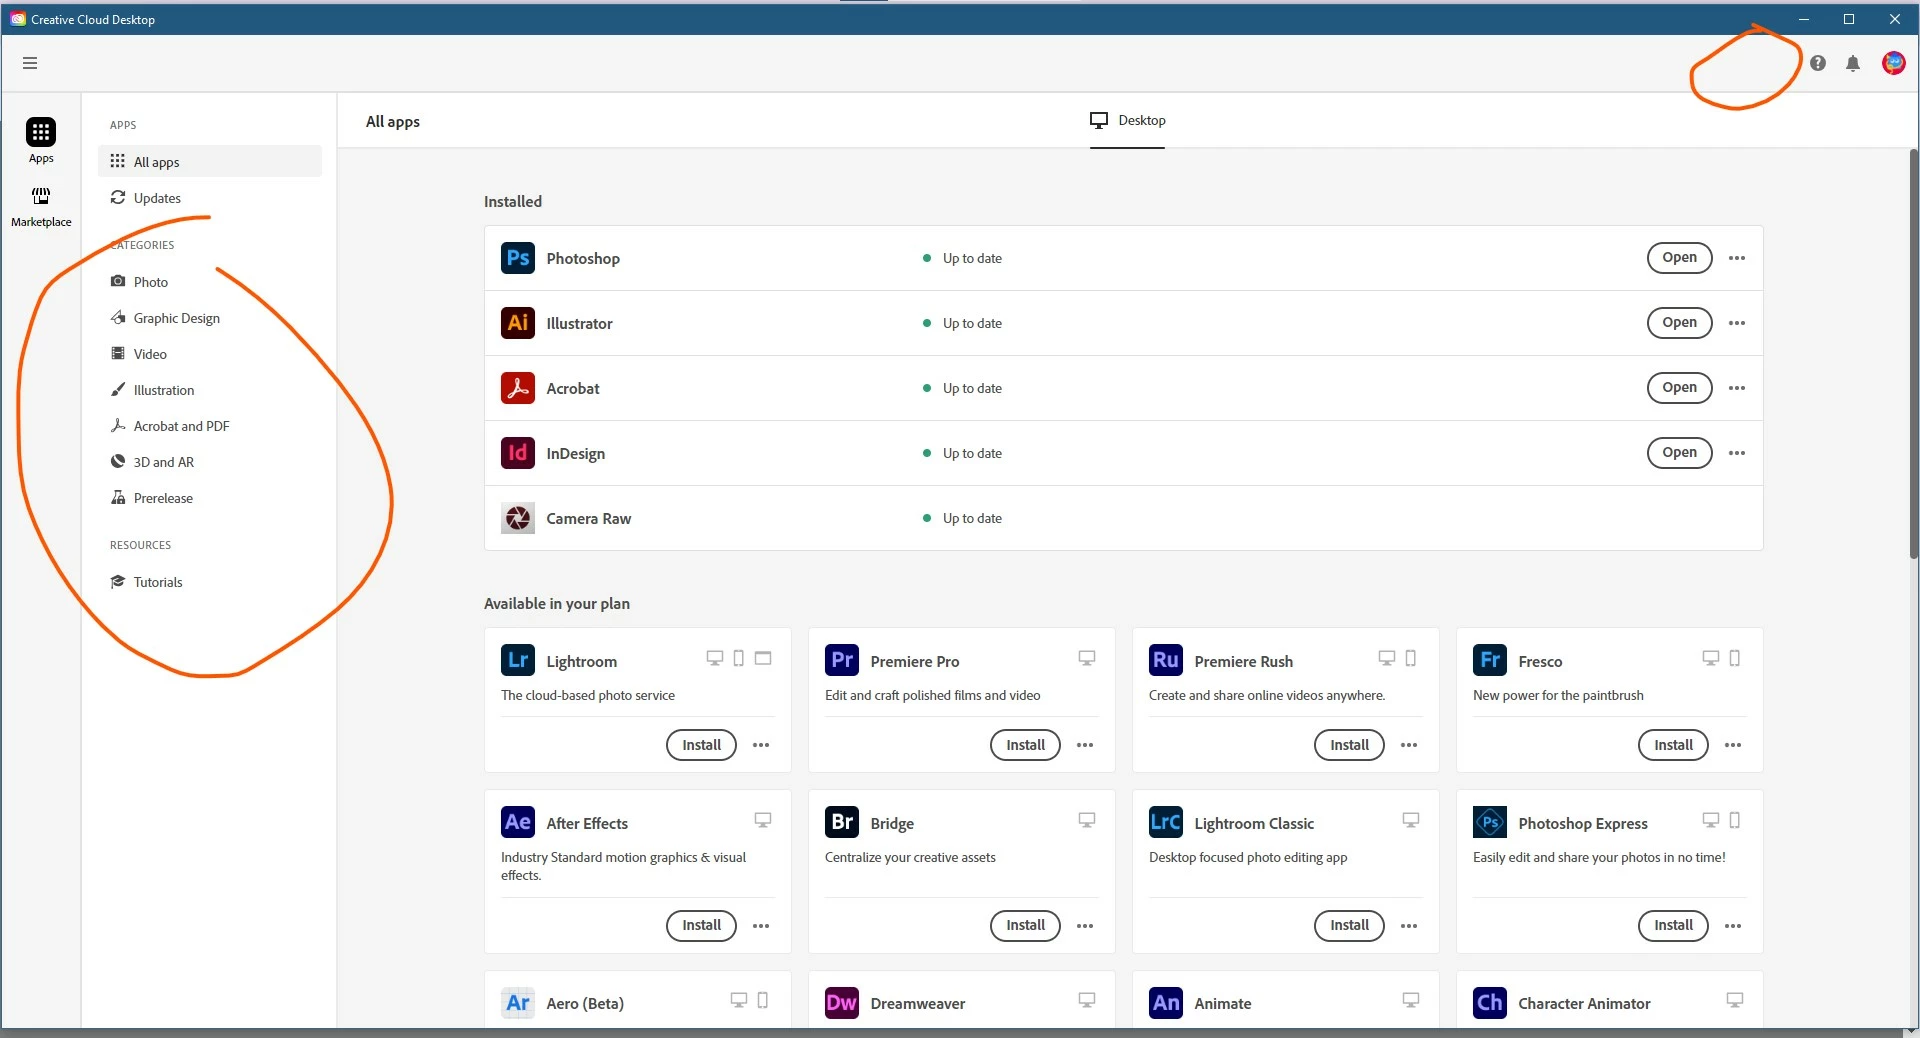
Task: Open the notifications bell icon
Action: pyautogui.click(x=1853, y=63)
